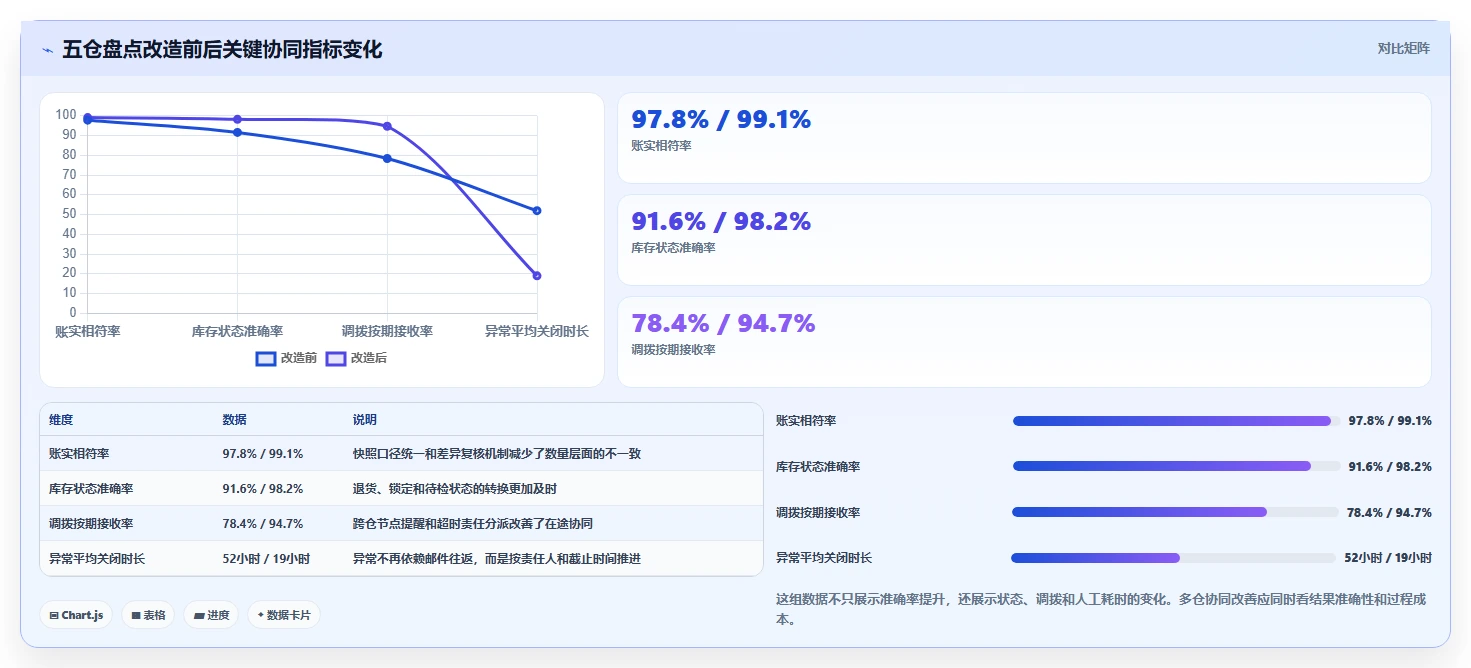1471x668 pixels.
Task: Click description starting 跨仓节点提醒
Action: [x=473, y=524]
